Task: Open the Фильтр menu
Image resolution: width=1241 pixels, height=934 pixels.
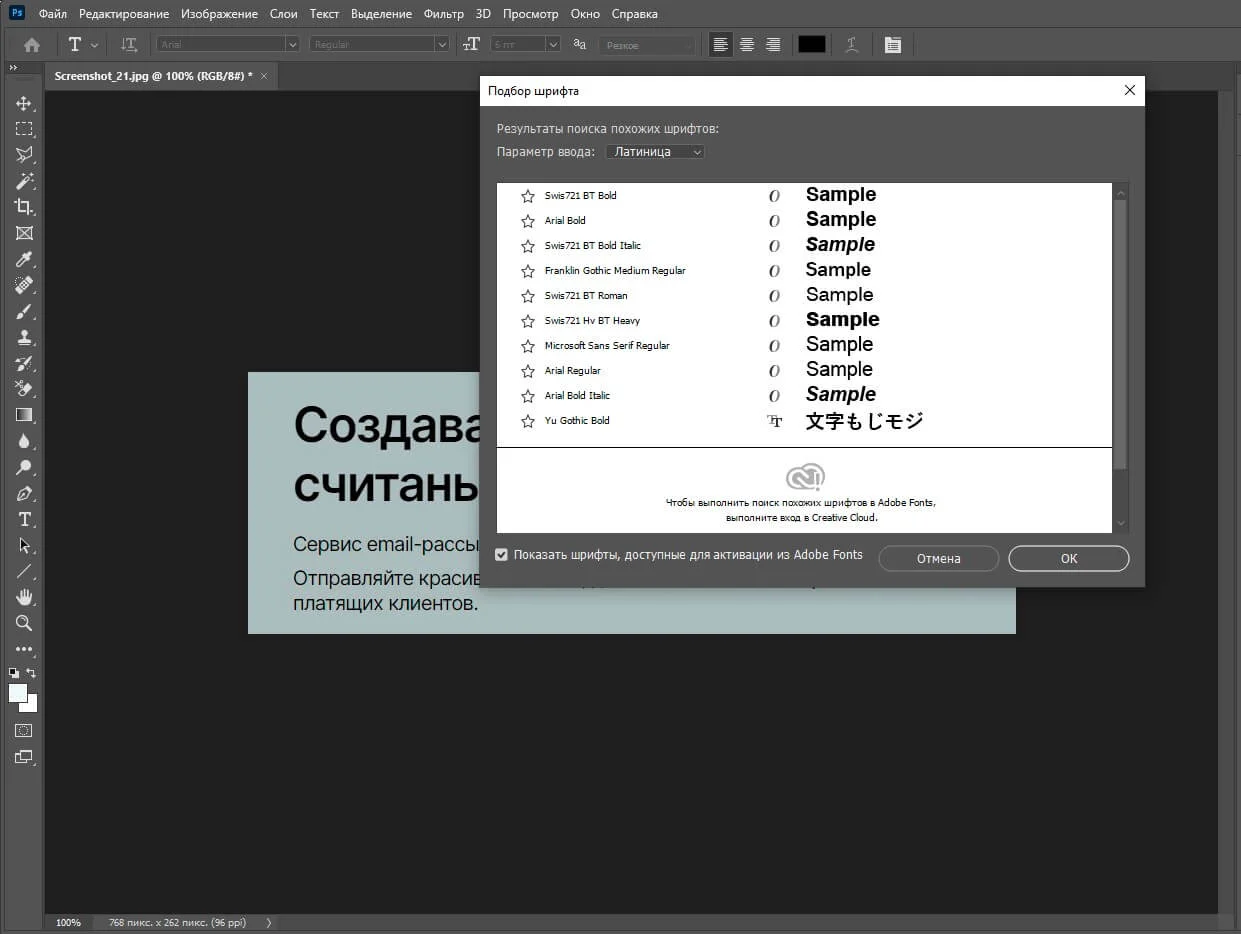Action: [x=444, y=14]
